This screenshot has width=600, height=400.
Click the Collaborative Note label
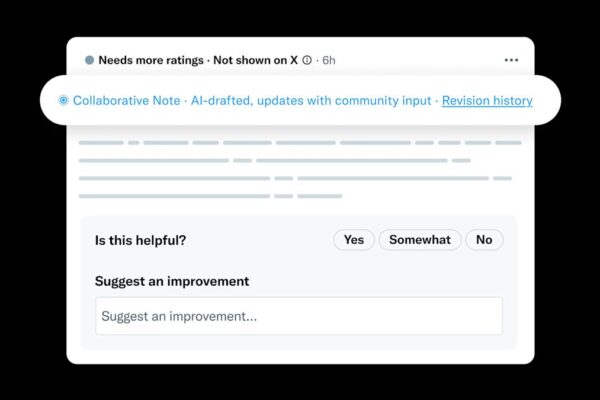point(127,101)
